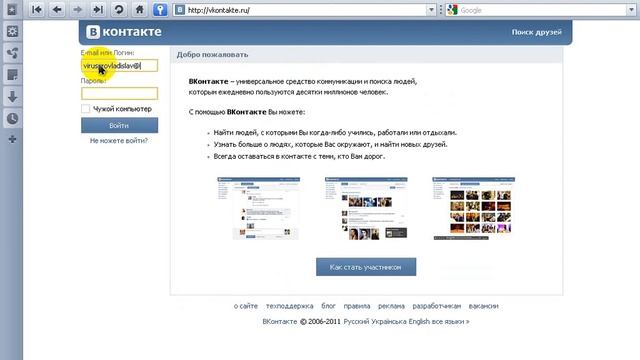640x360 pixels.
Task: Open the блог footer link
Action: point(328,306)
